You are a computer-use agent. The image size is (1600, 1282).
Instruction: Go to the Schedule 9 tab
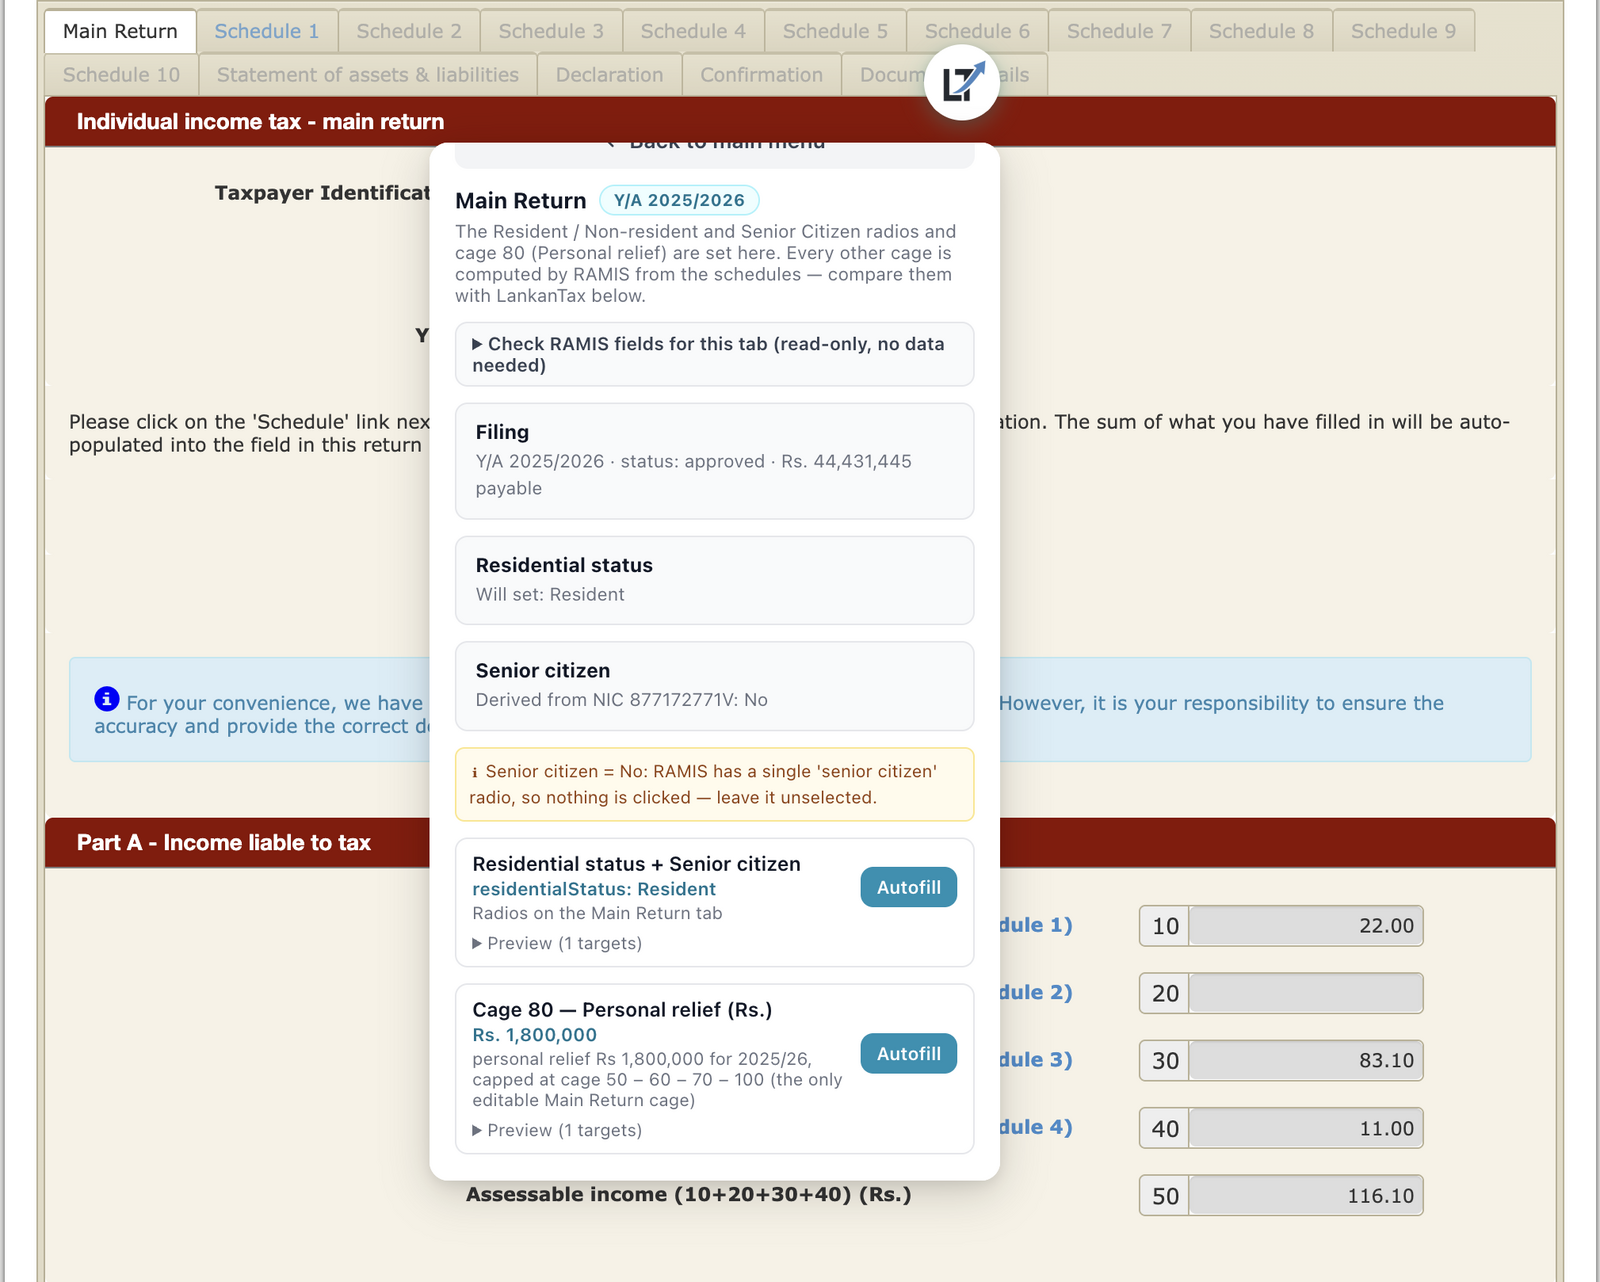1403,31
